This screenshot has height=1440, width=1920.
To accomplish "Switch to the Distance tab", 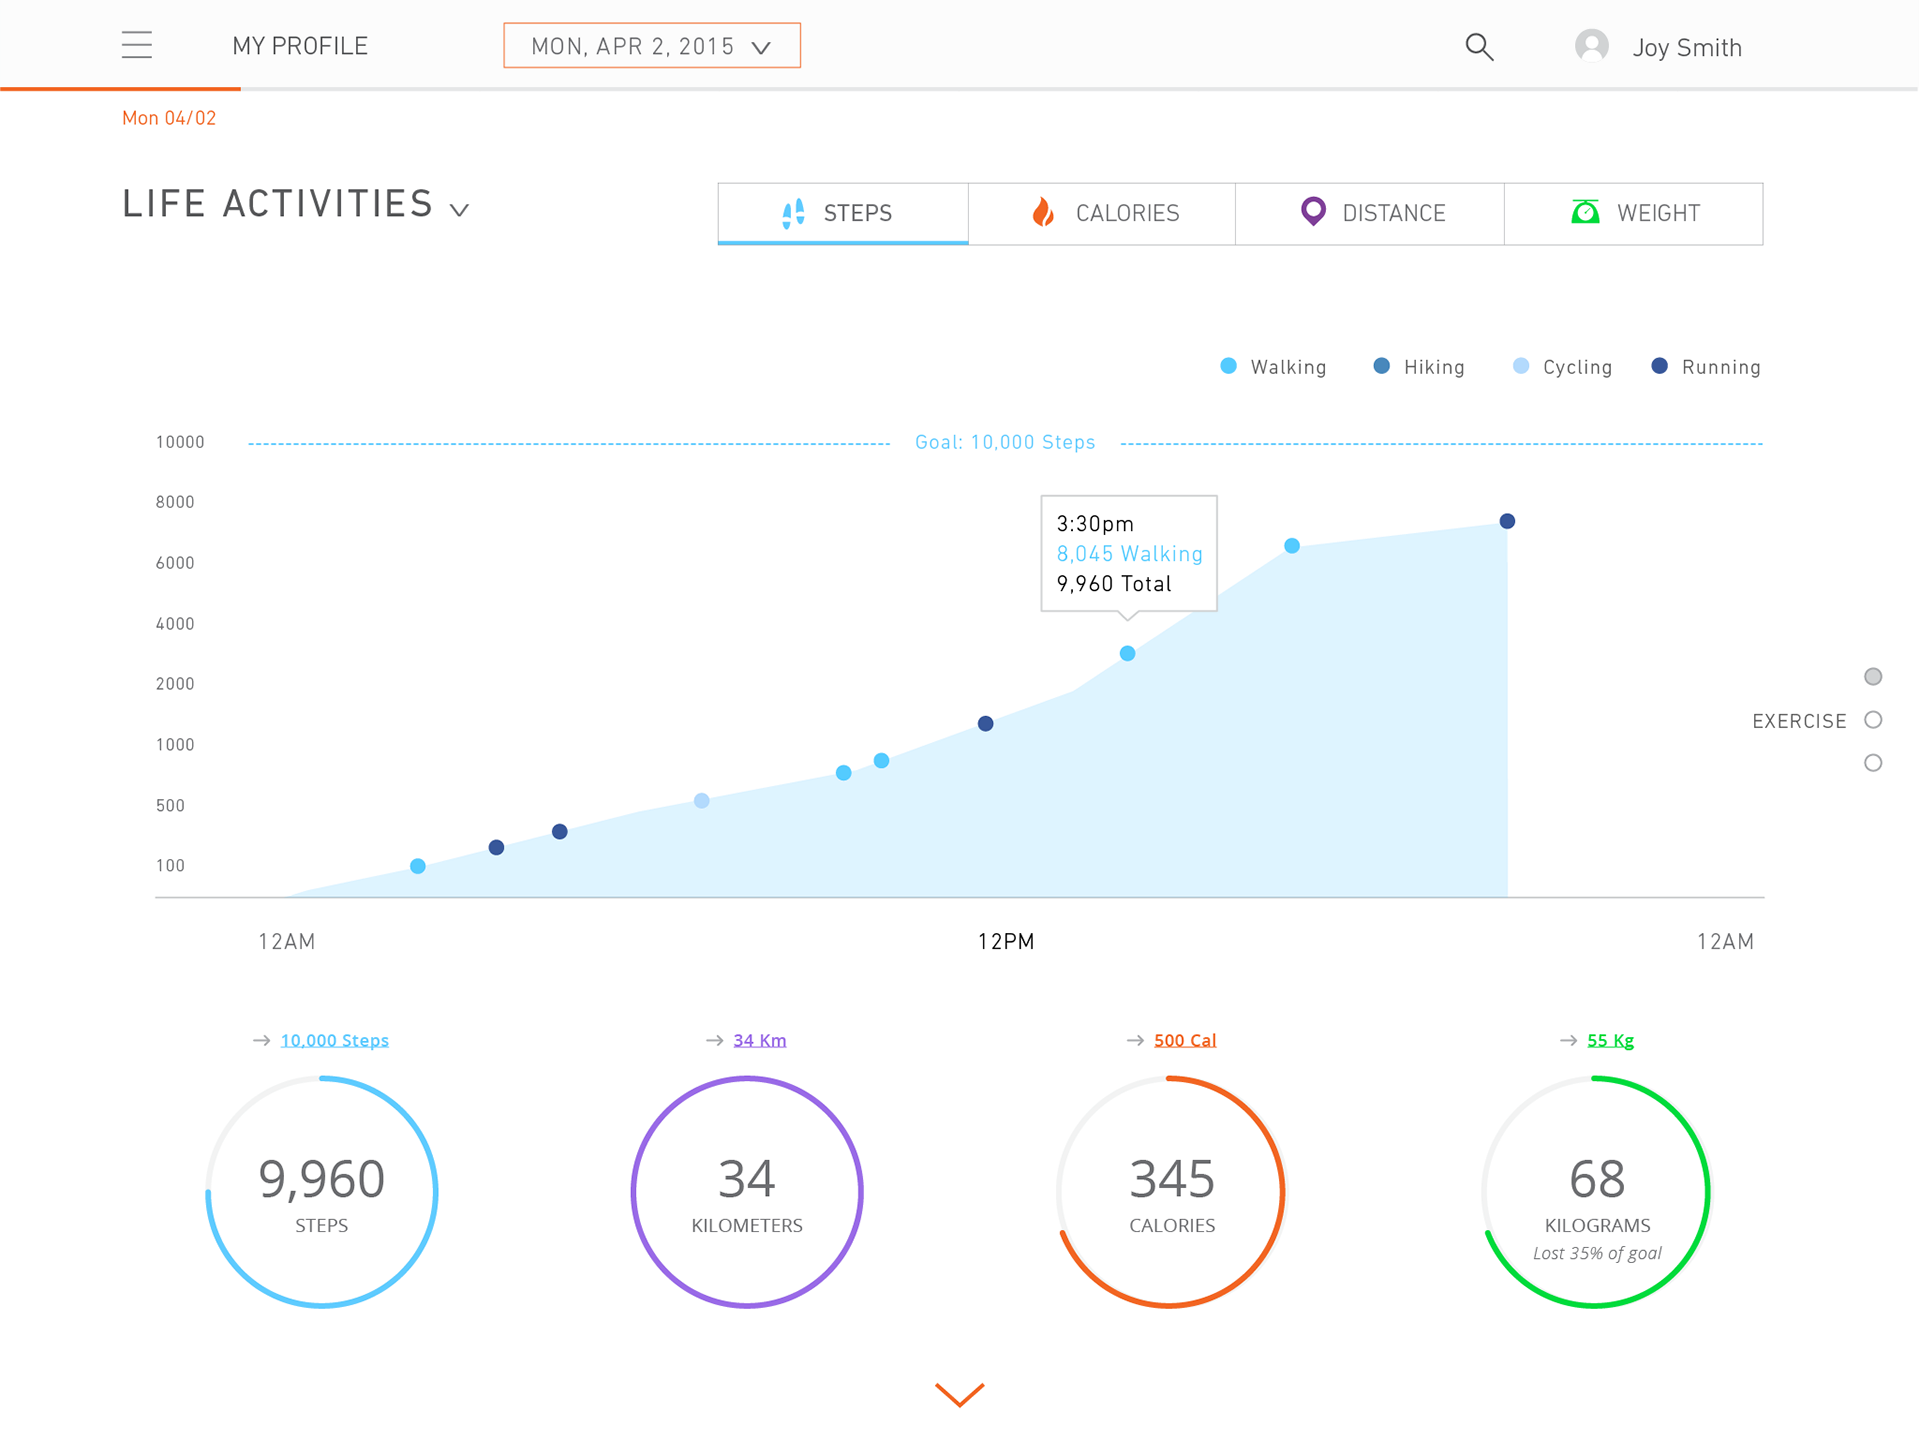I will click(x=1370, y=213).
